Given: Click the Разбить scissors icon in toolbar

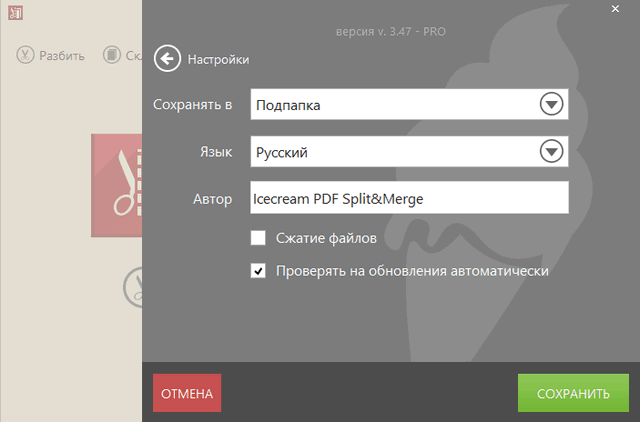Looking at the screenshot, I should pos(25,55).
